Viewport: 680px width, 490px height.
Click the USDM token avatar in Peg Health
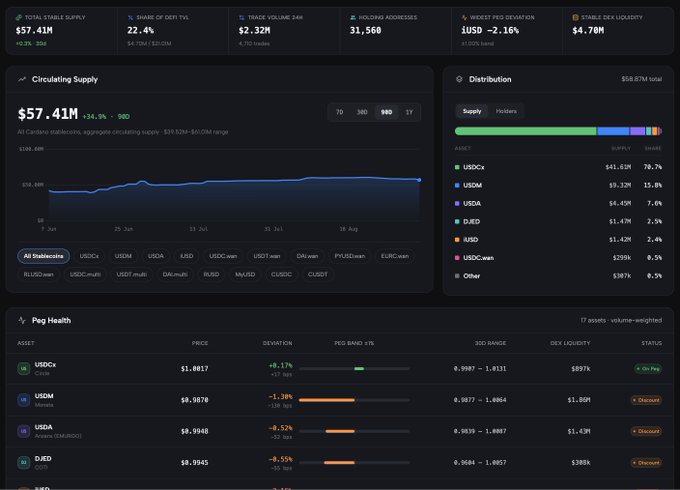(x=24, y=400)
